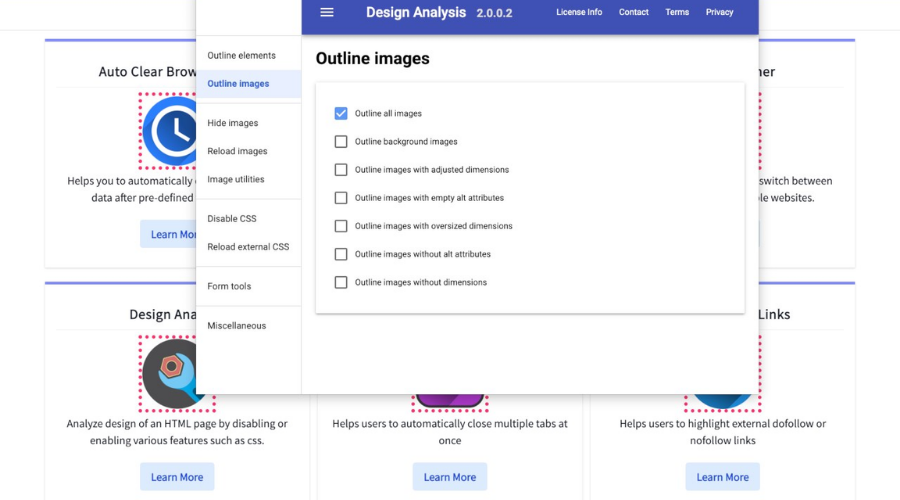Image resolution: width=900 pixels, height=500 pixels.
Task: Click the Design Analysis title in header
Action: click(x=416, y=13)
